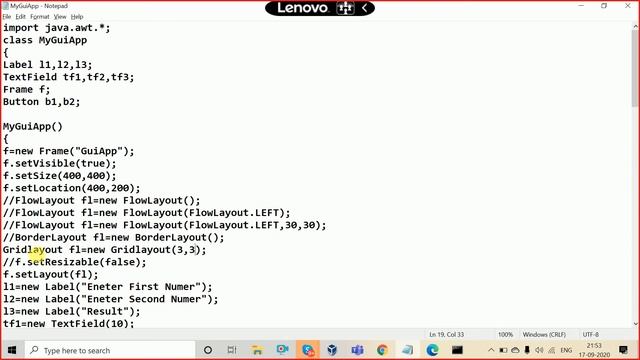640x360 pixels.
Task: Open Google Chrome from the taskbar
Action: pyautogui.click(x=382, y=350)
